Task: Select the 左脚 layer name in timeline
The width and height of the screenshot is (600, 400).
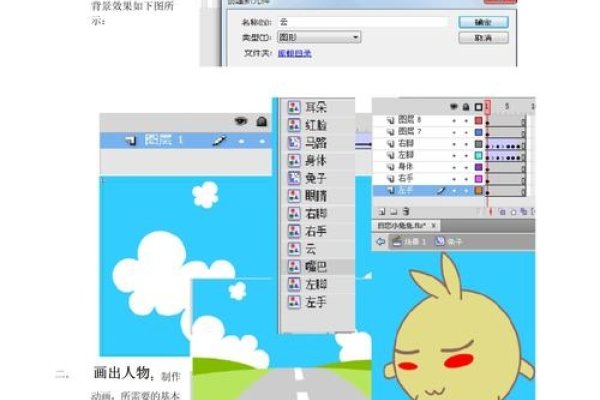Action: click(406, 155)
